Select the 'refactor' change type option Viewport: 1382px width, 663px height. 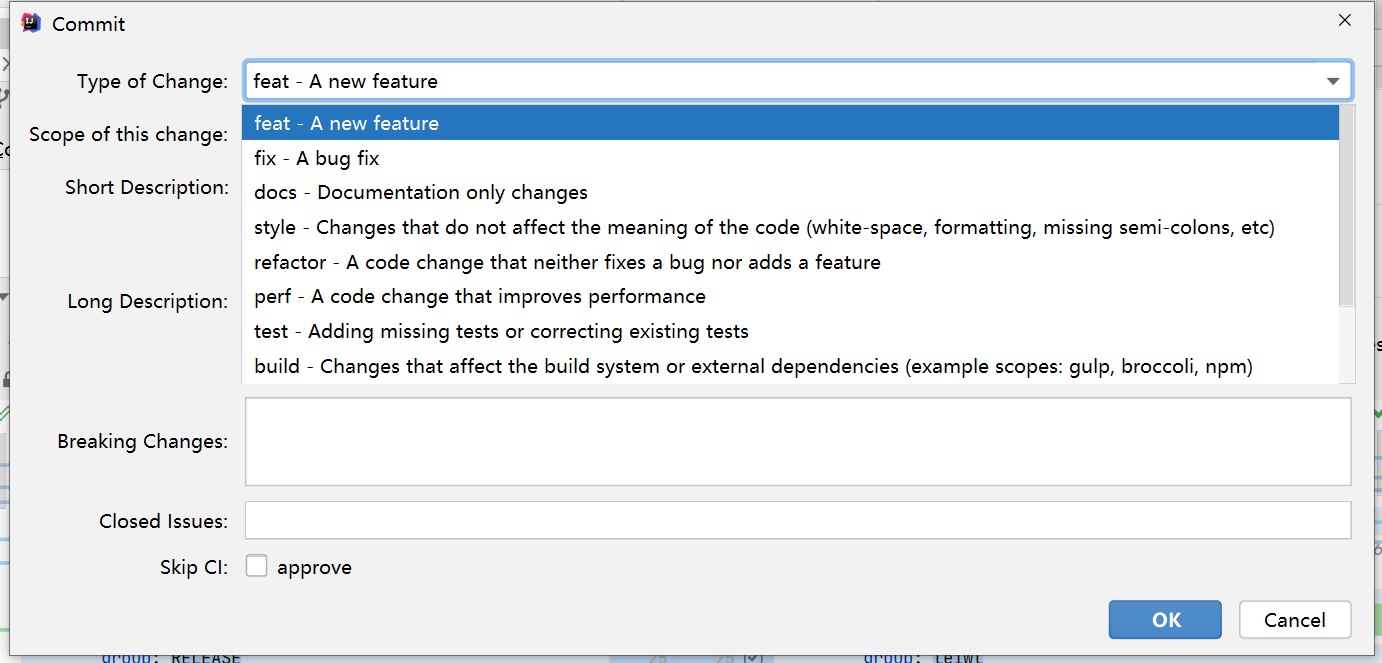click(x=567, y=262)
